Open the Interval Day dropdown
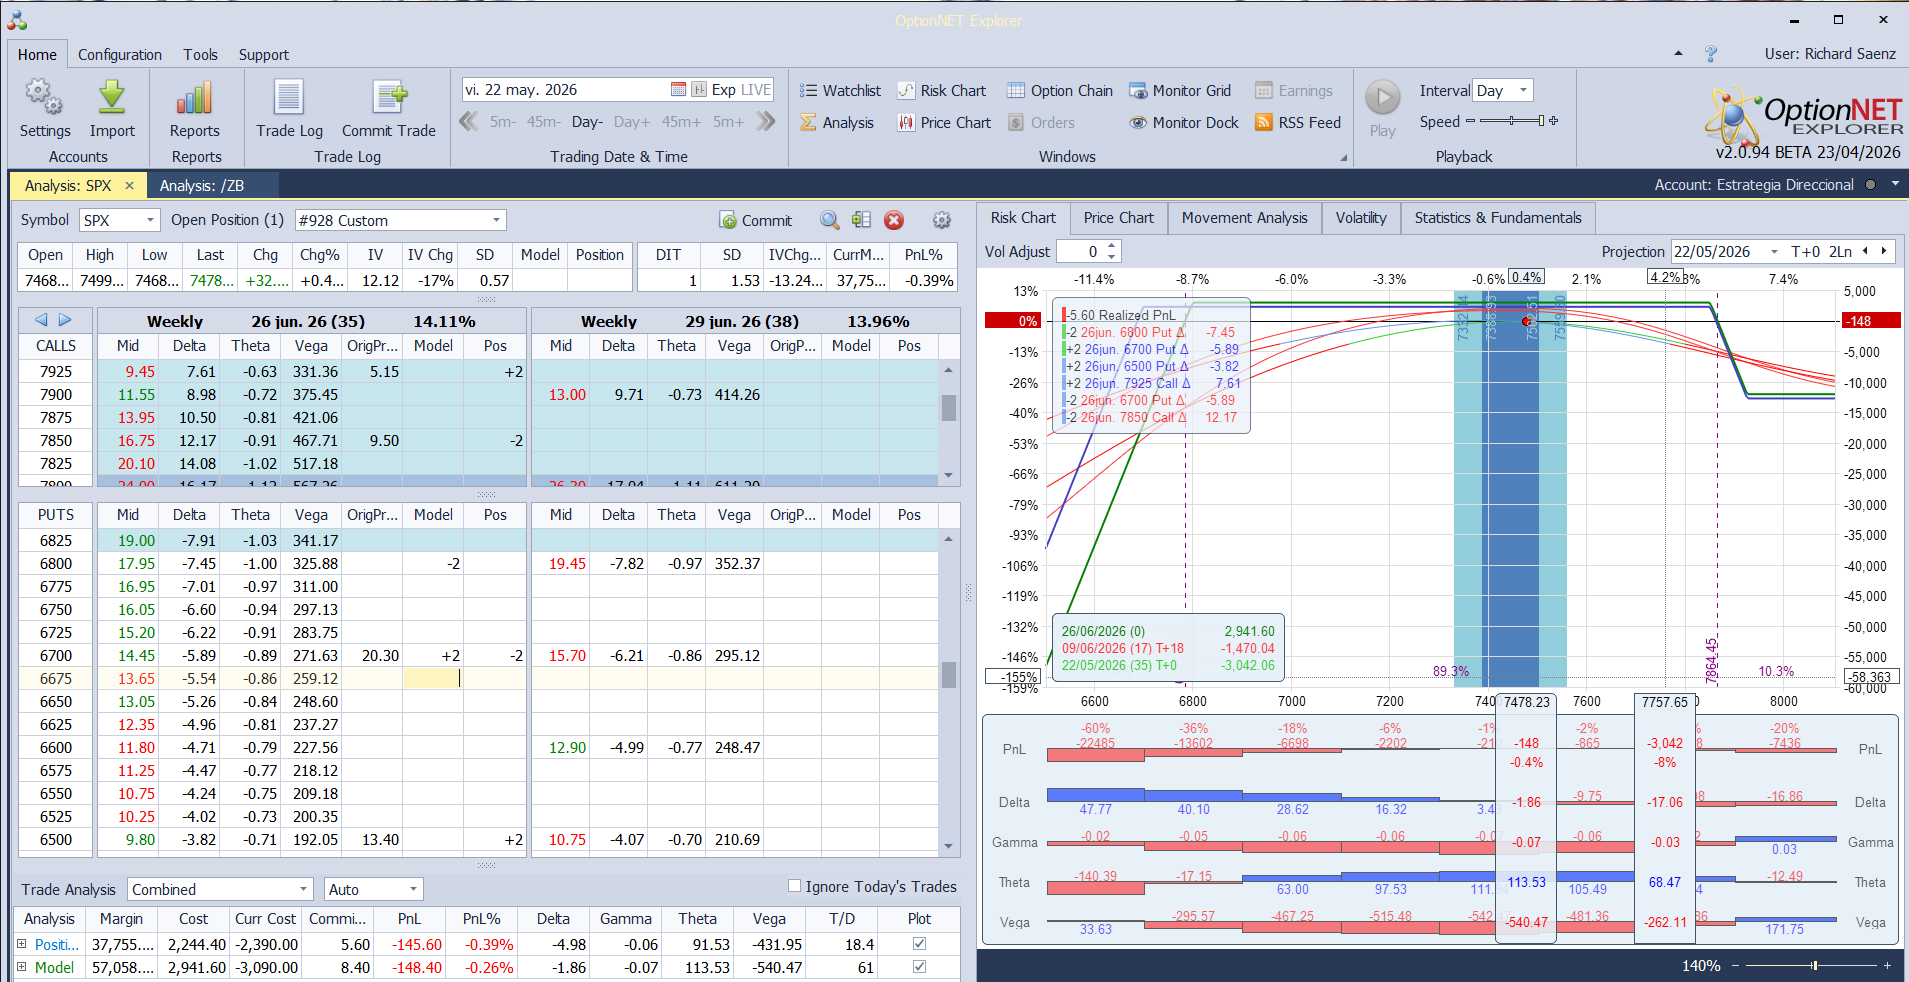The width and height of the screenshot is (1909, 982). (x=1523, y=90)
